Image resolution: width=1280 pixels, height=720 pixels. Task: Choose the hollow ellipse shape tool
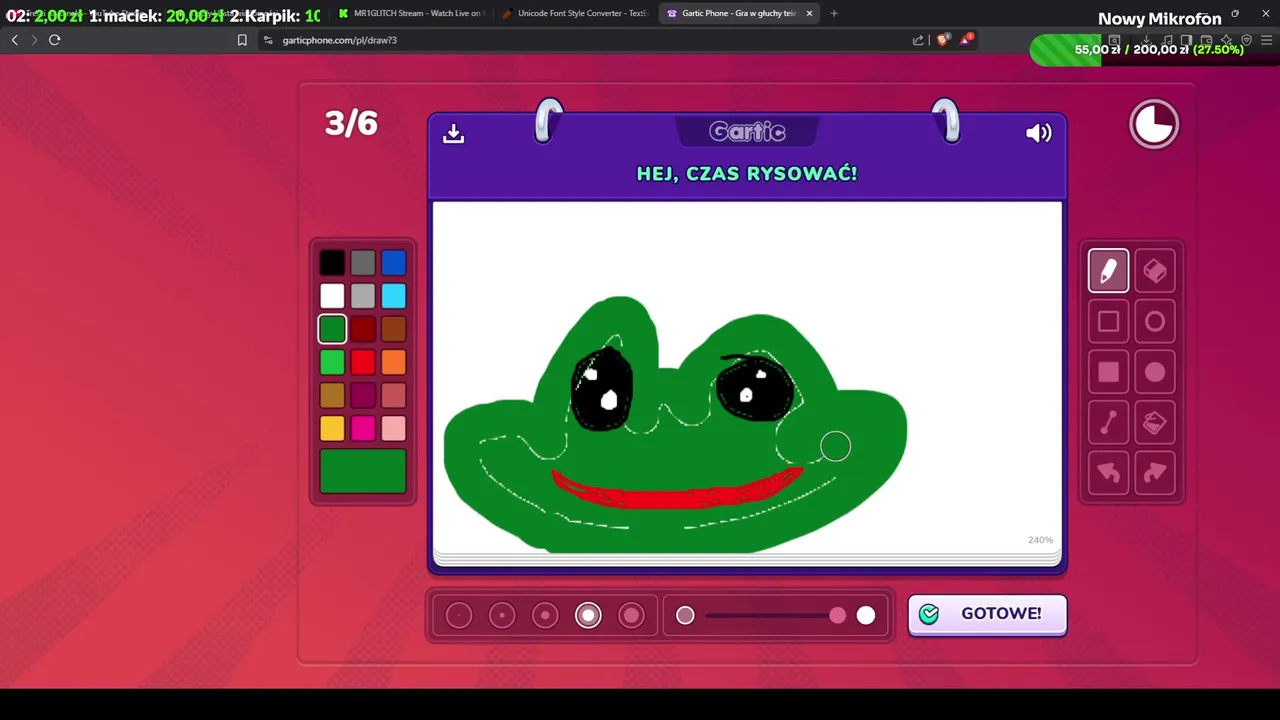click(1155, 322)
